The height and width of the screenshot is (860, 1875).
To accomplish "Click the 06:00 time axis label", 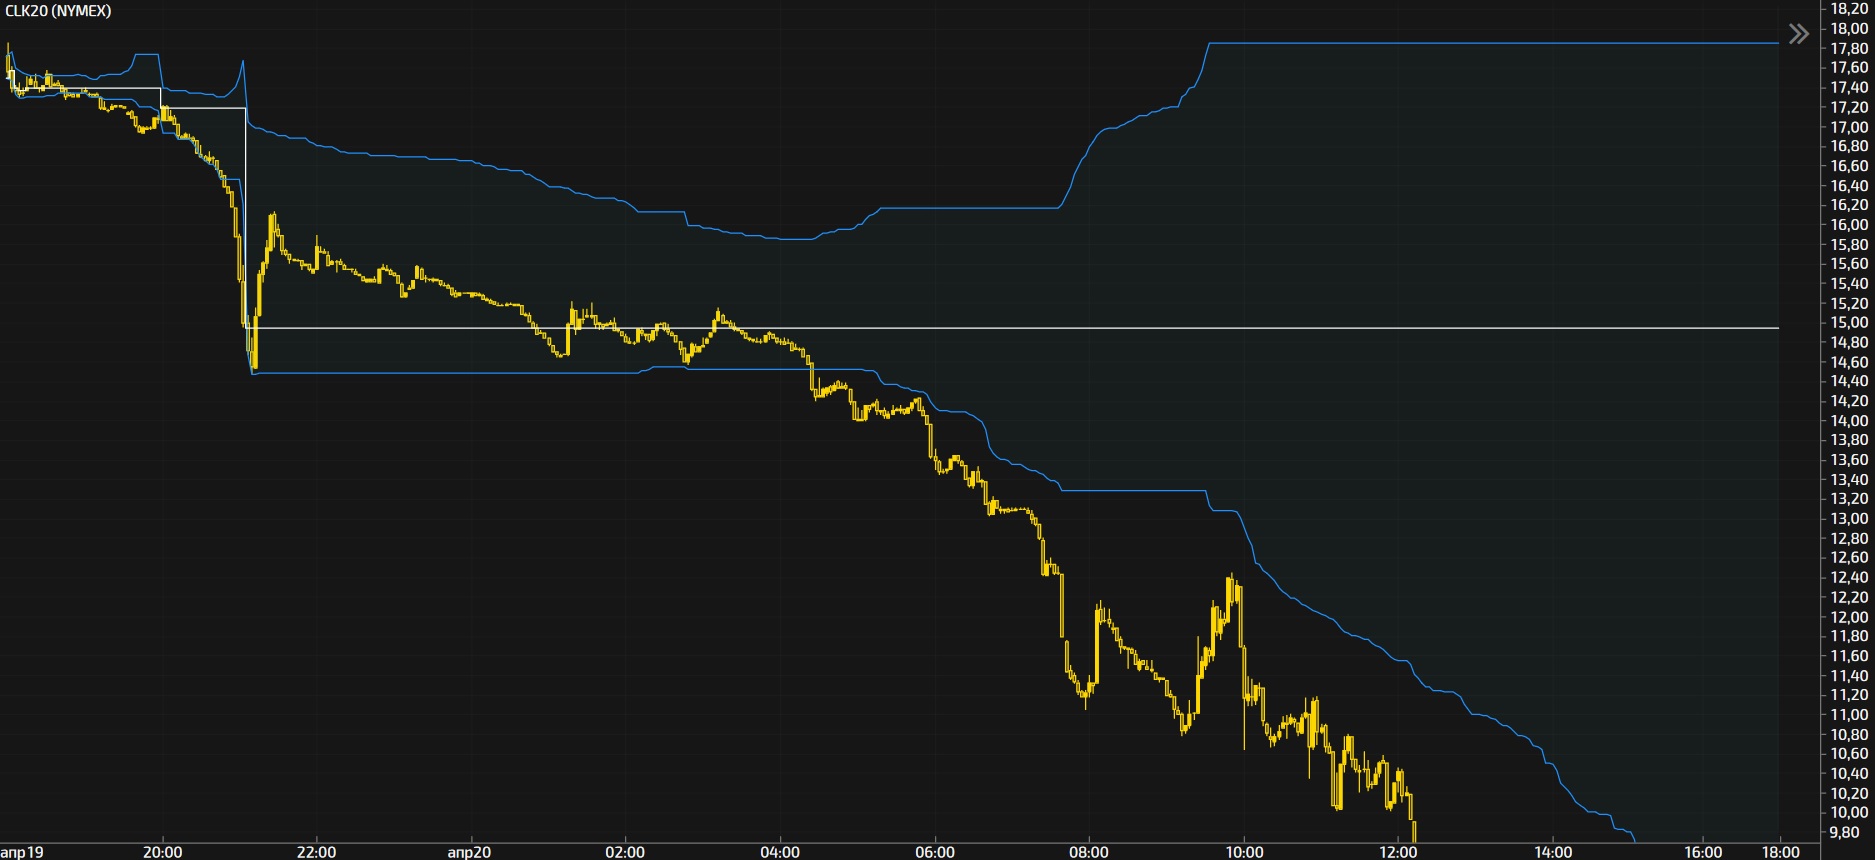I will [935, 852].
